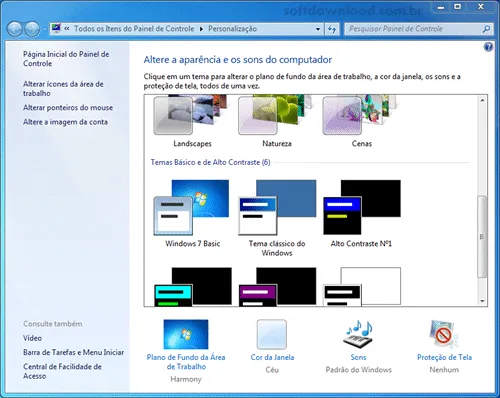Select Todos os Itens do Painel de Controle breadcrumb
The image size is (500, 398).
[x=134, y=29]
